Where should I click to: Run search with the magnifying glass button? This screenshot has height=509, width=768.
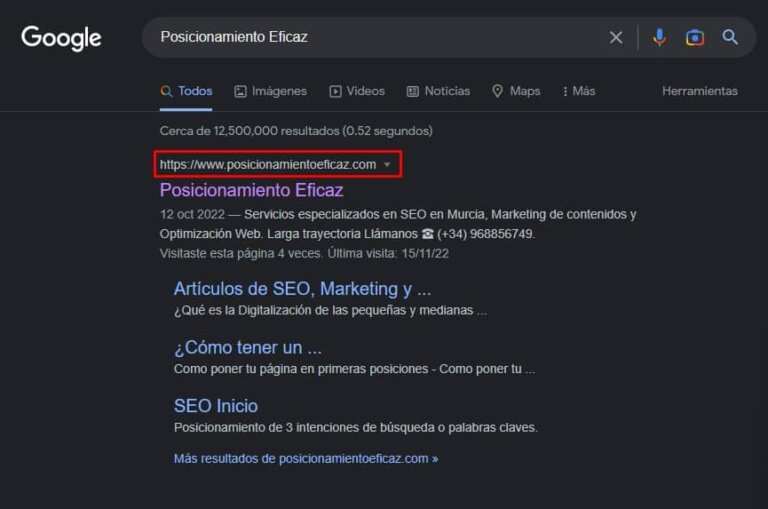730,37
